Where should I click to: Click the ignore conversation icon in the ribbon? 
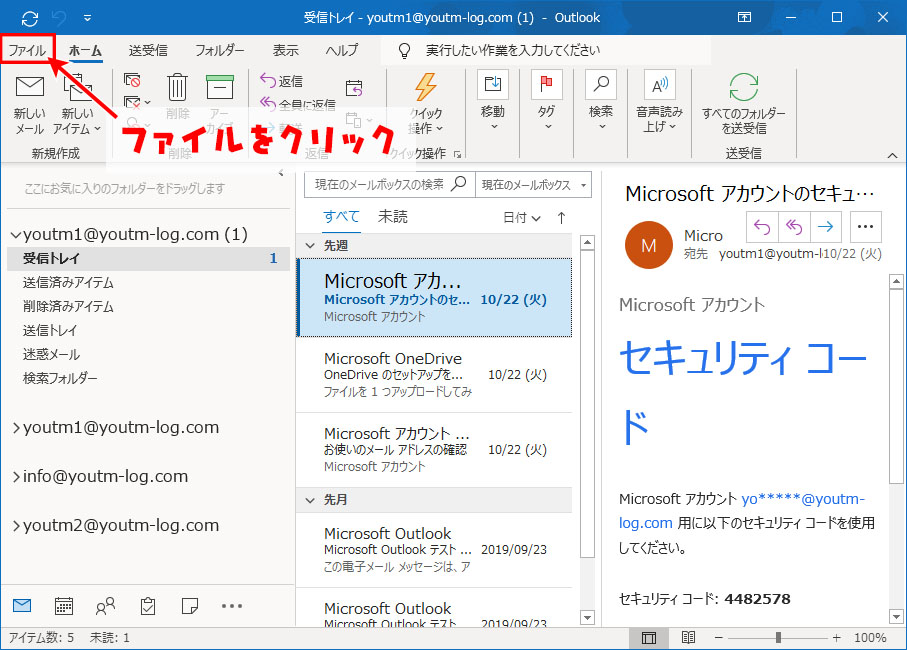click(x=132, y=80)
